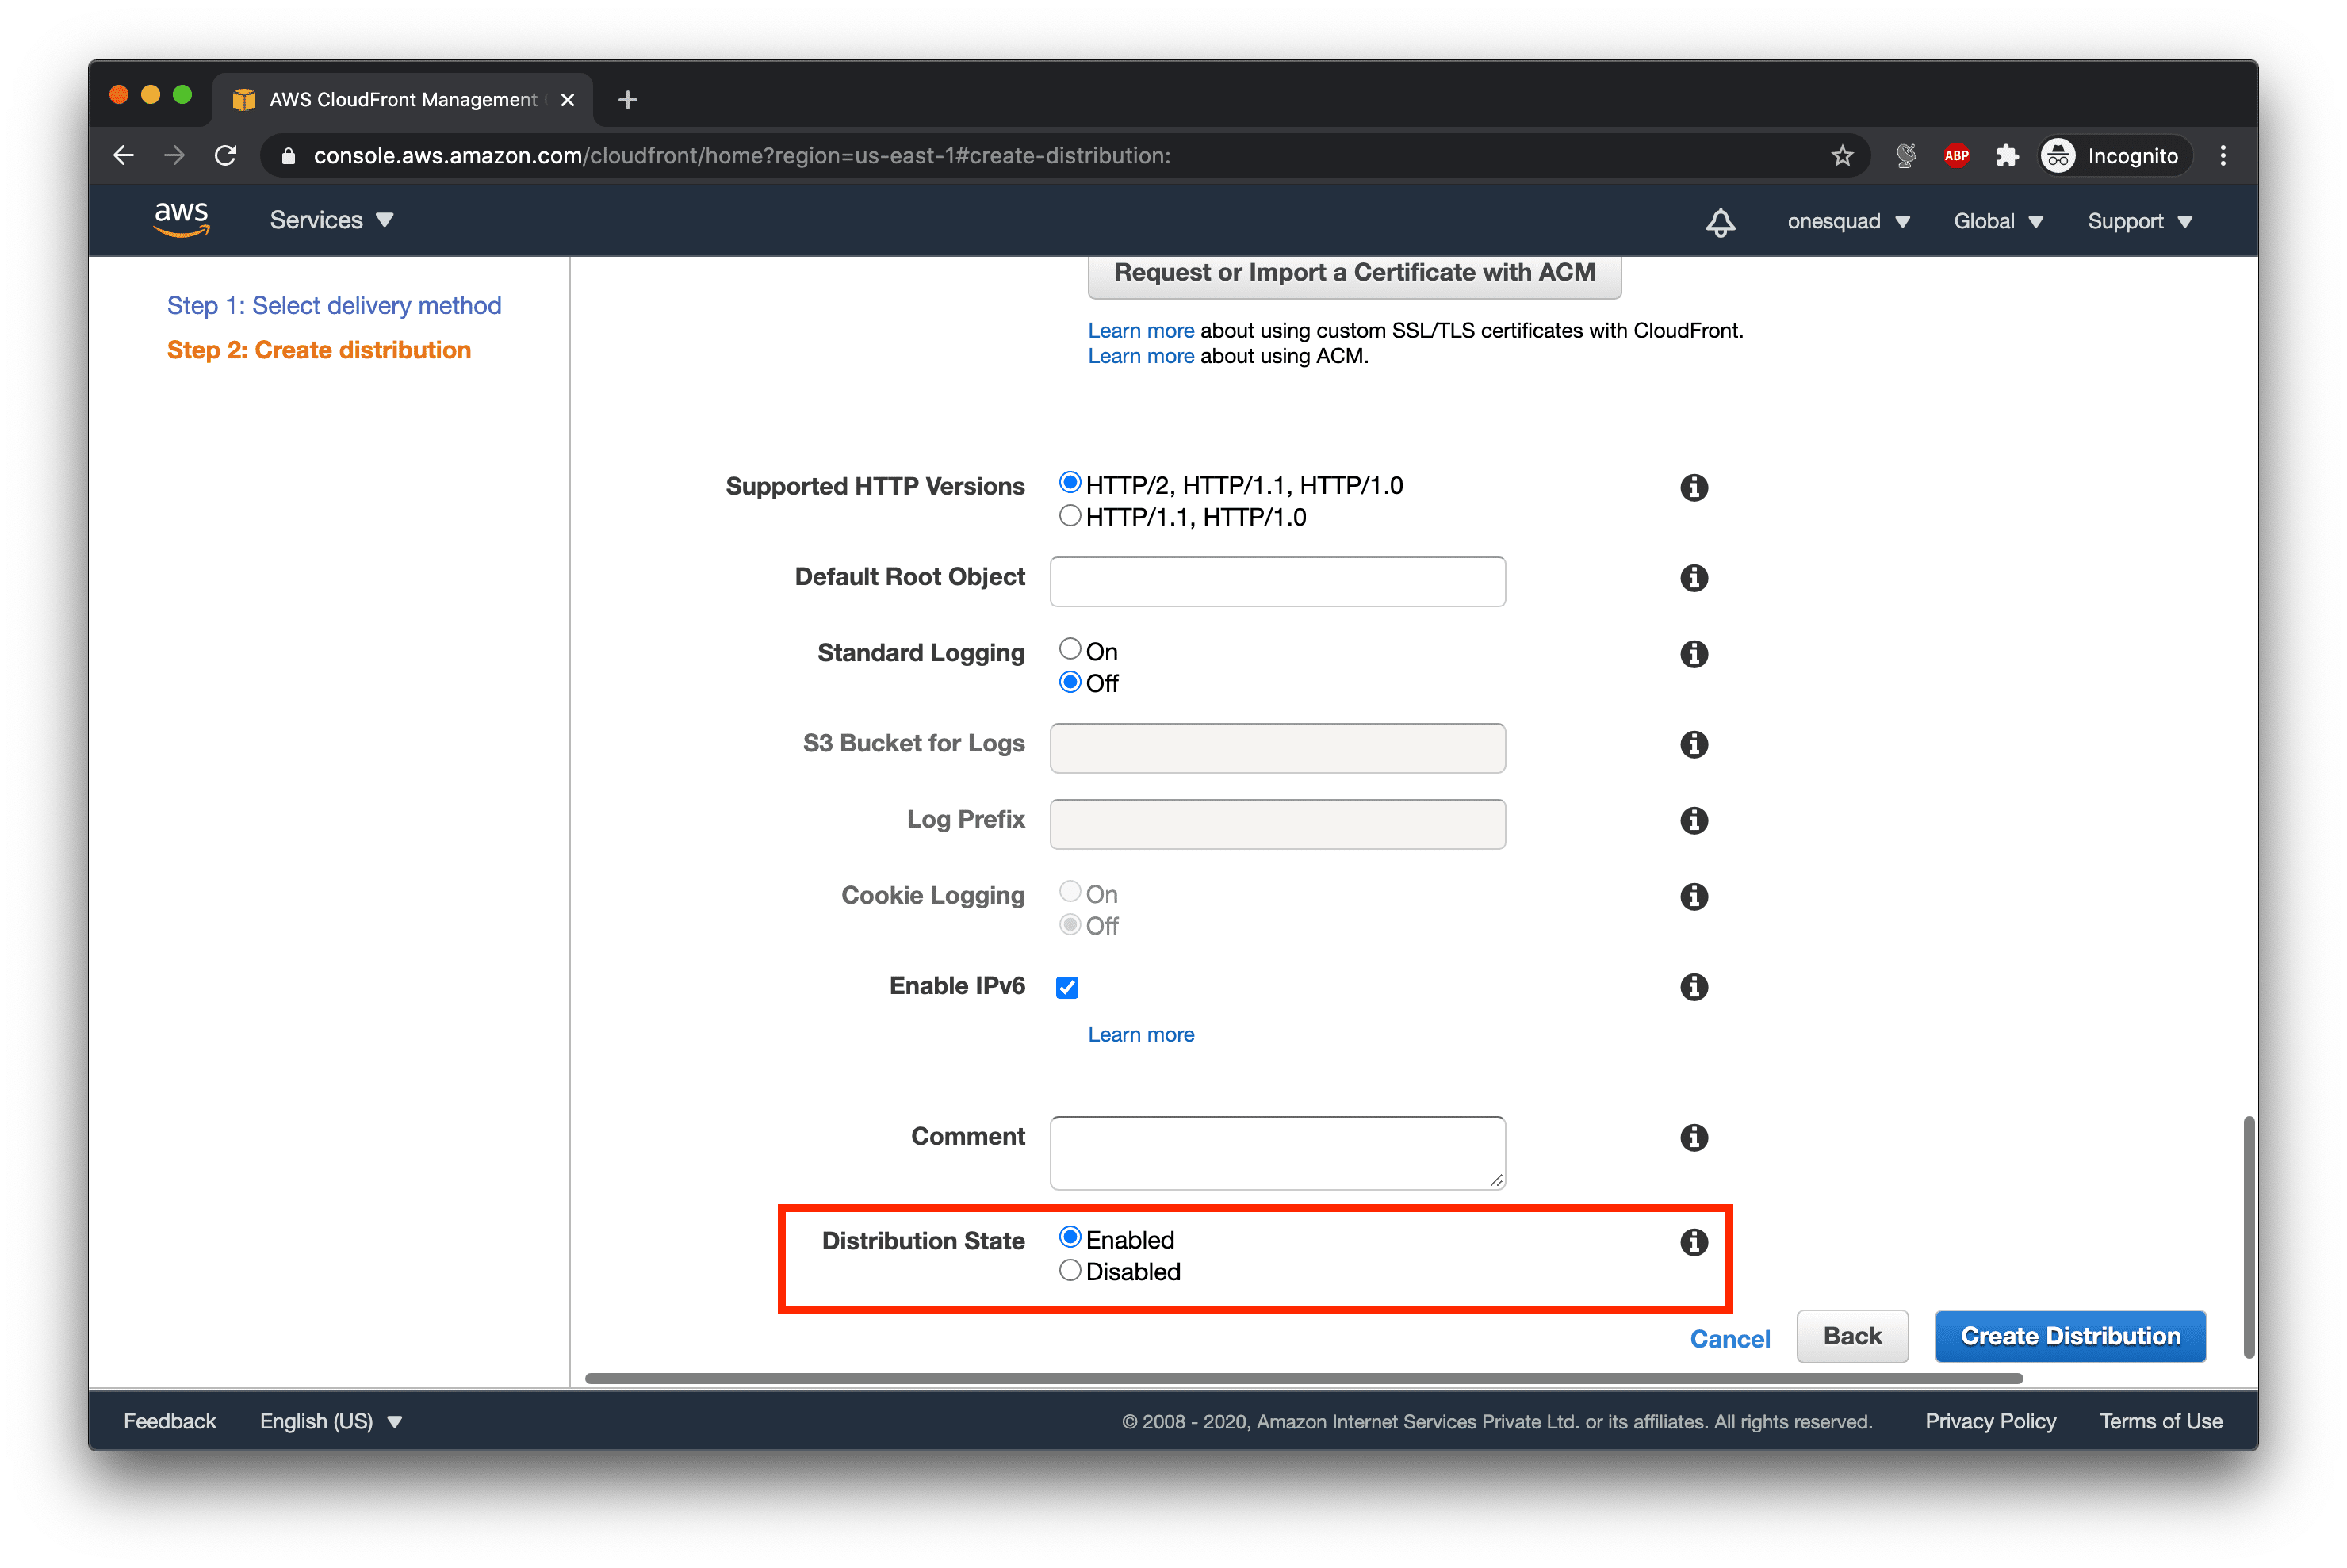Expand the Services dropdown menu
This screenshot has height=1568, width=2347.
tap(331, 220)
